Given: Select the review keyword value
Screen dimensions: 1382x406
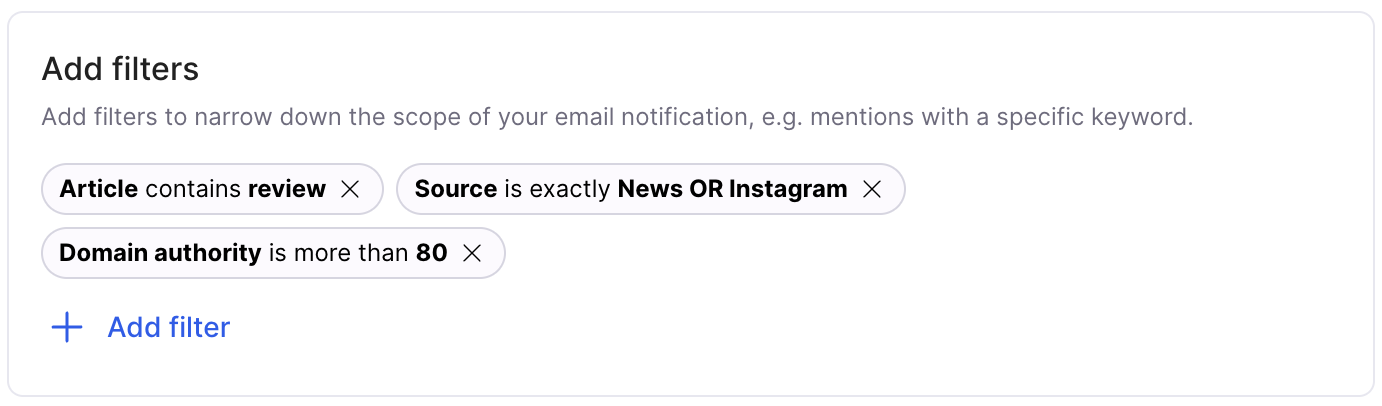Looking at the screenshot, I should pos(287,189).
